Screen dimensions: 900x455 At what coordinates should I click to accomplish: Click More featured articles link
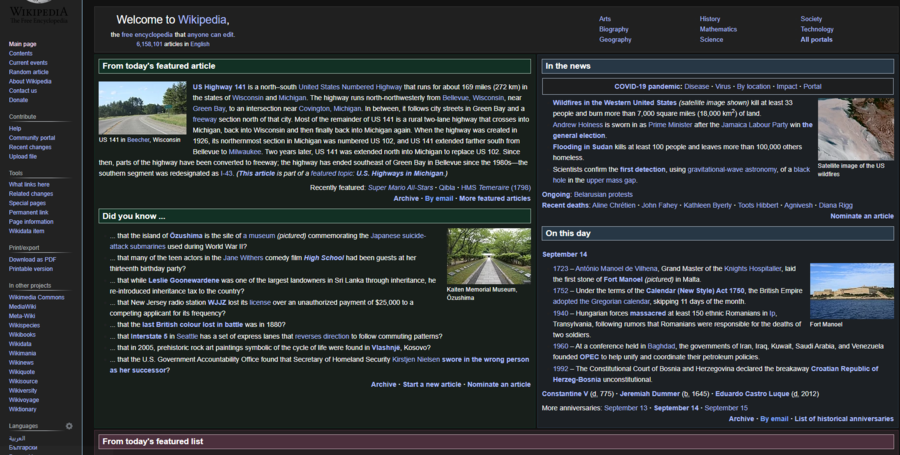(x=495, y=198)
